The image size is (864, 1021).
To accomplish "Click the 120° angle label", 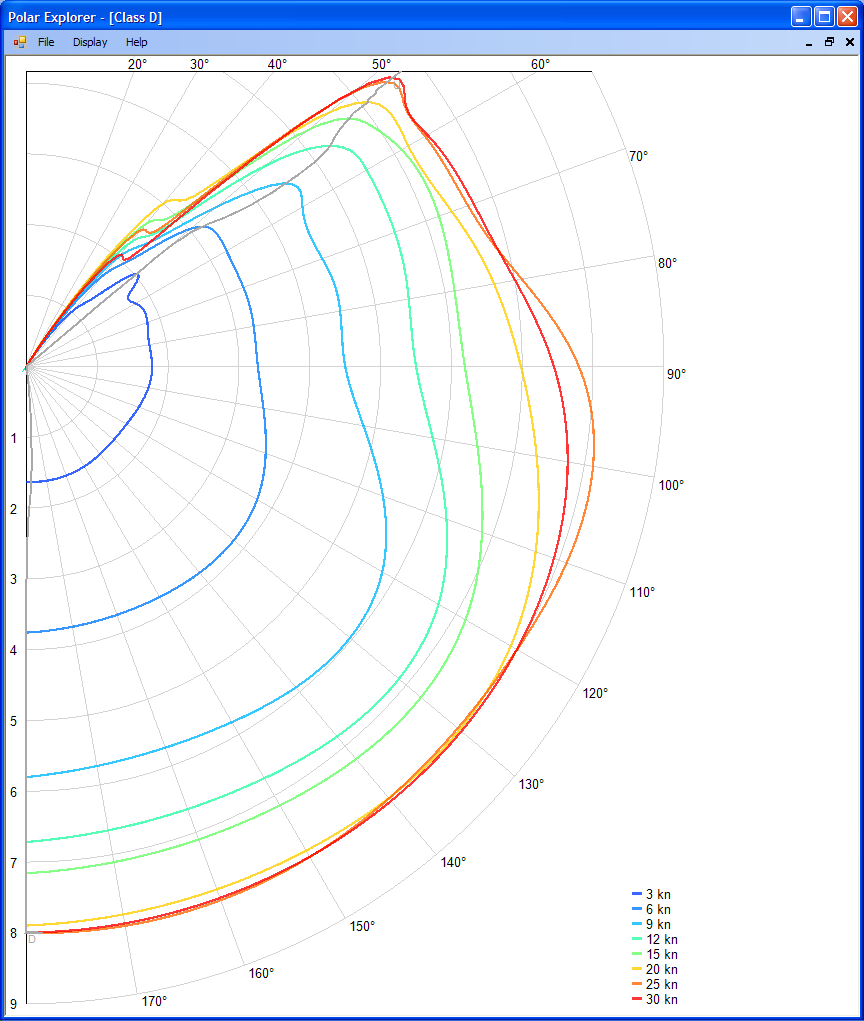I will point(595,693).
